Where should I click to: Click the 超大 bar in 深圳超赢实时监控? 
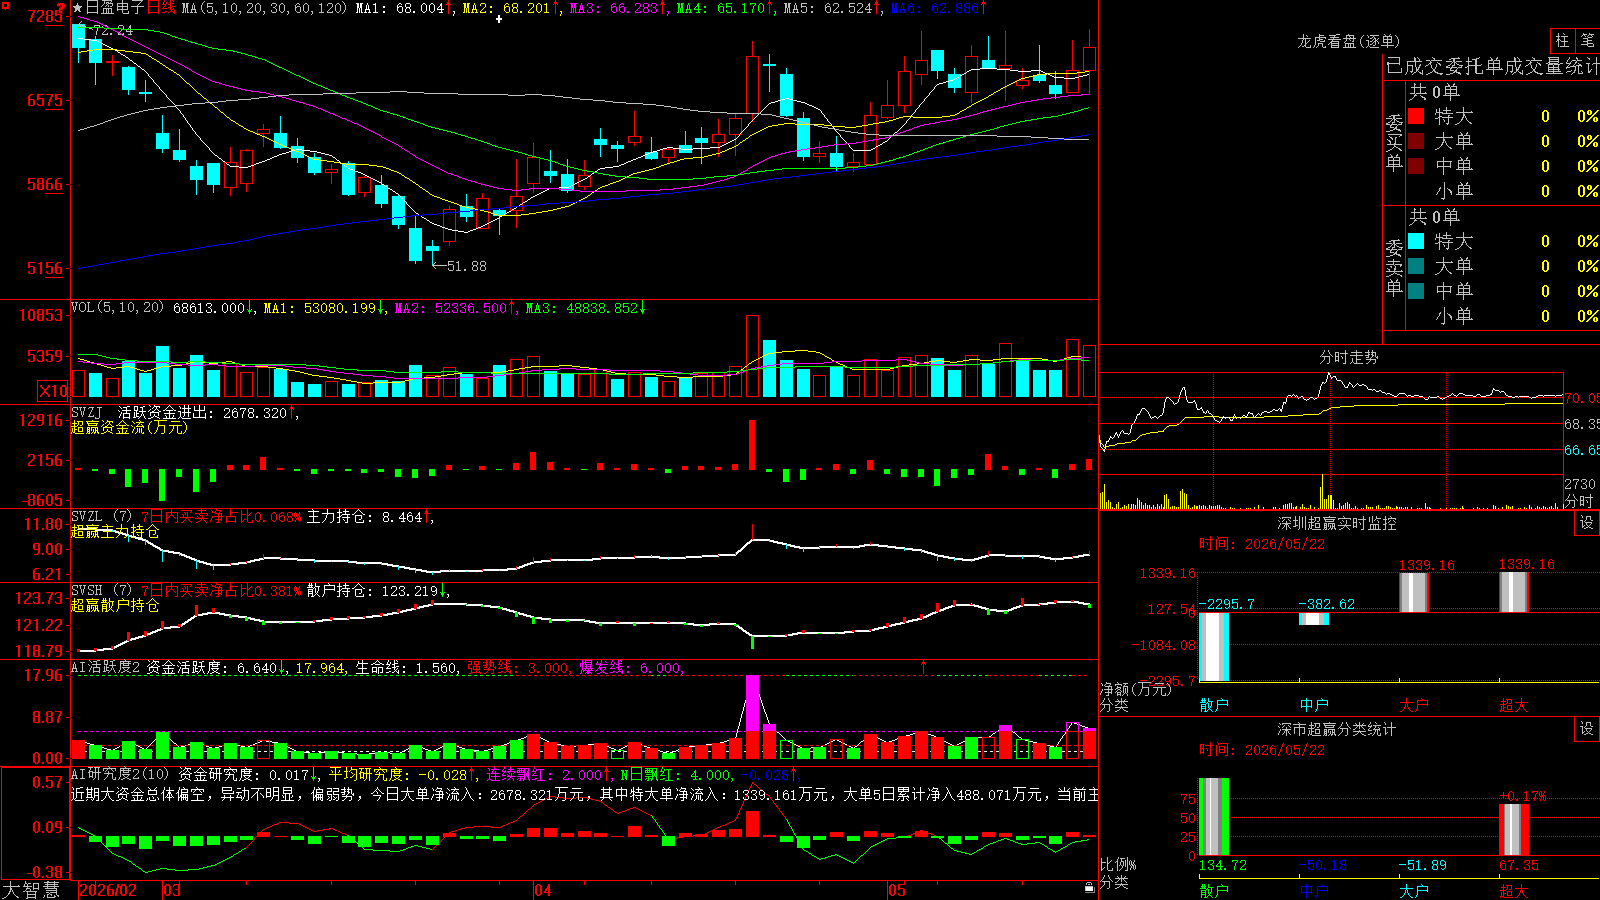pyautogui.click(x=1514, y=592)
